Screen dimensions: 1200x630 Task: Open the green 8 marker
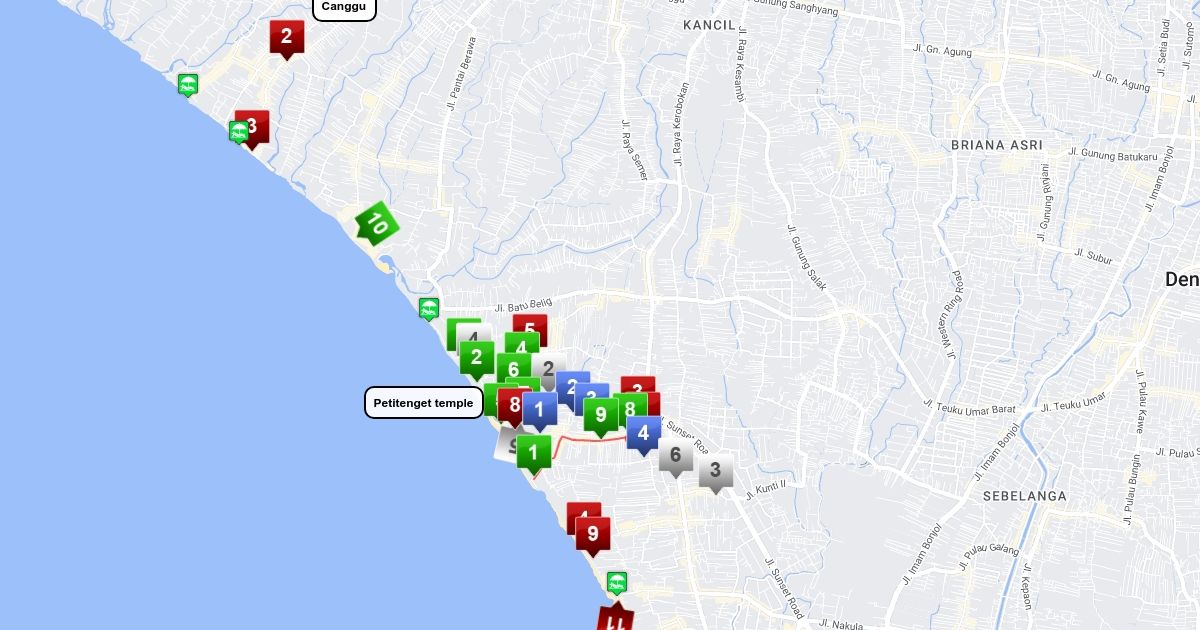pos(630,408)
